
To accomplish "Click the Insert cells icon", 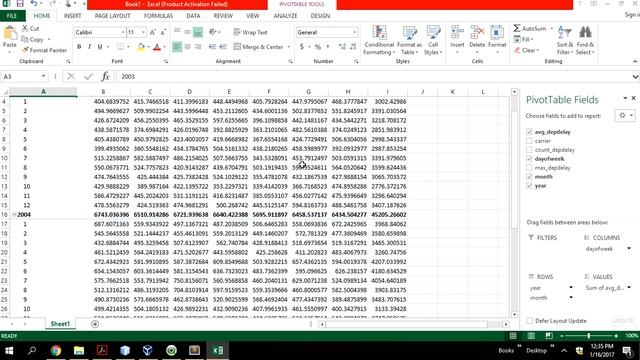I will point(457,33).
